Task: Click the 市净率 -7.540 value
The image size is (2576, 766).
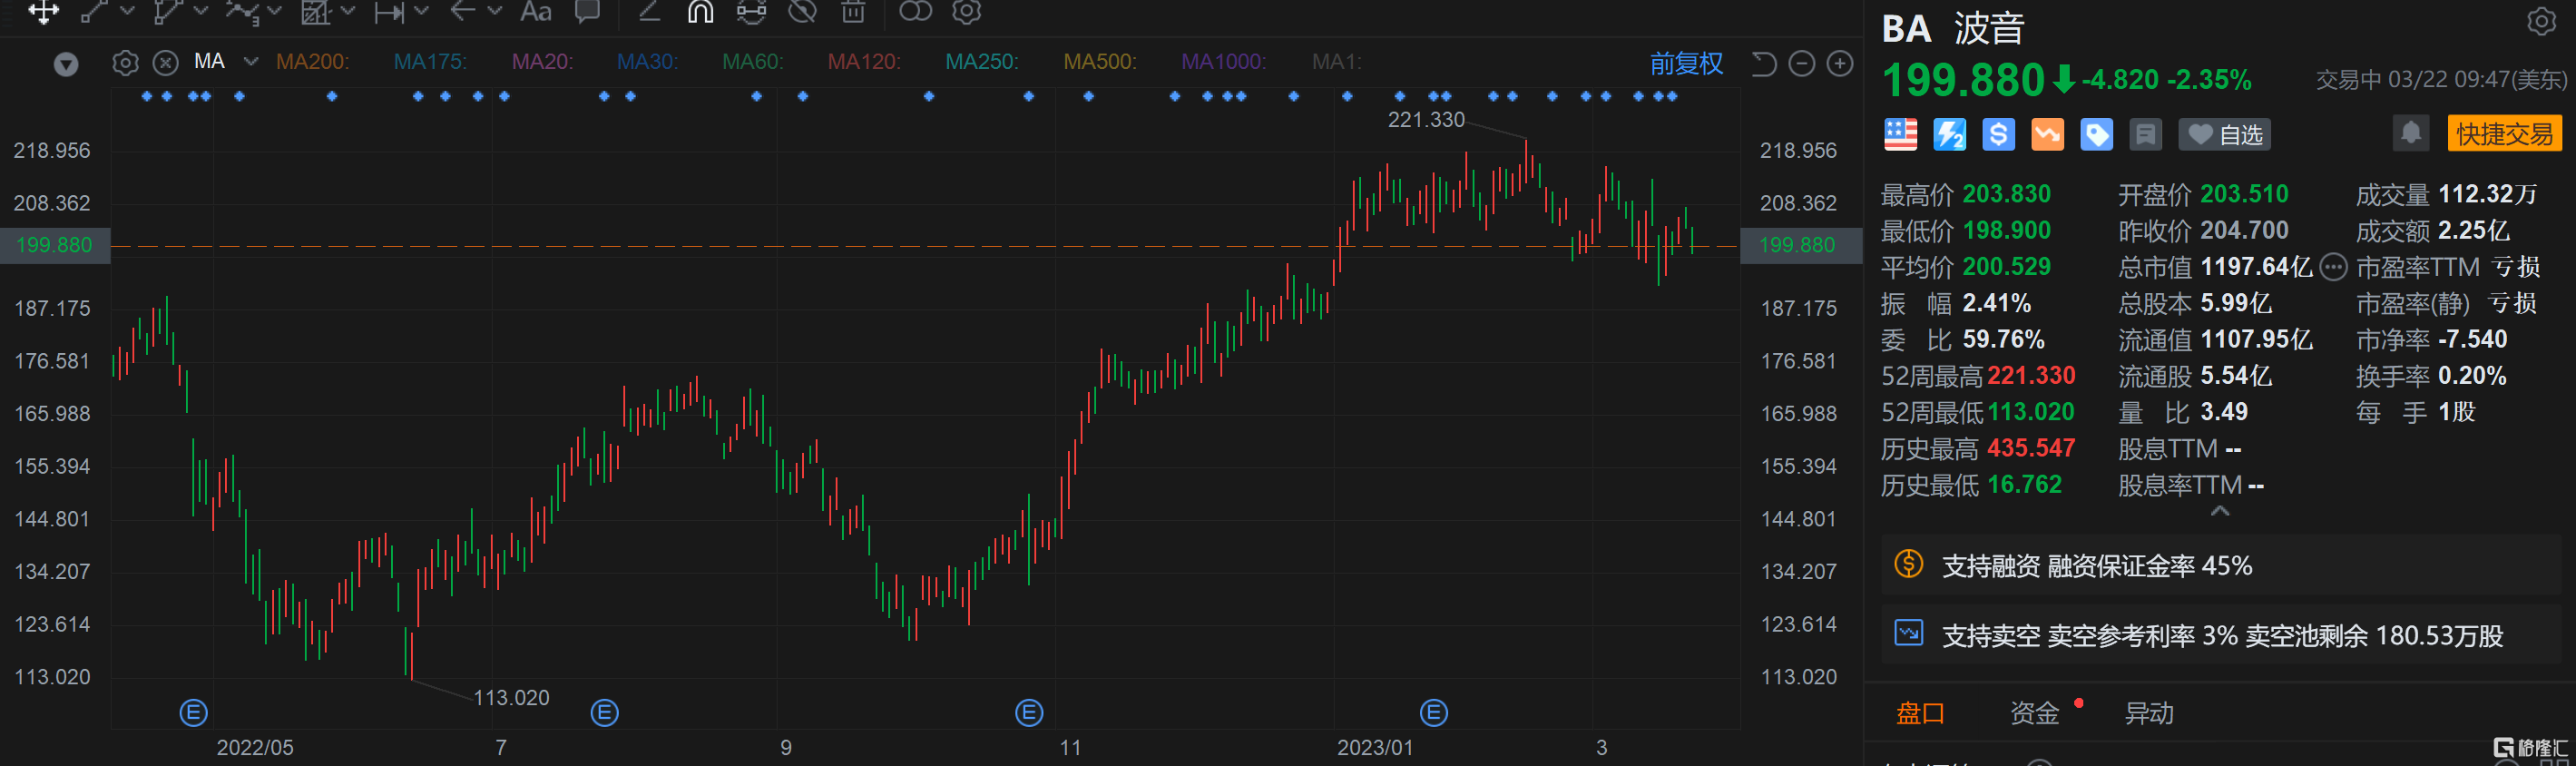Action: click(x=2472, y=340)
